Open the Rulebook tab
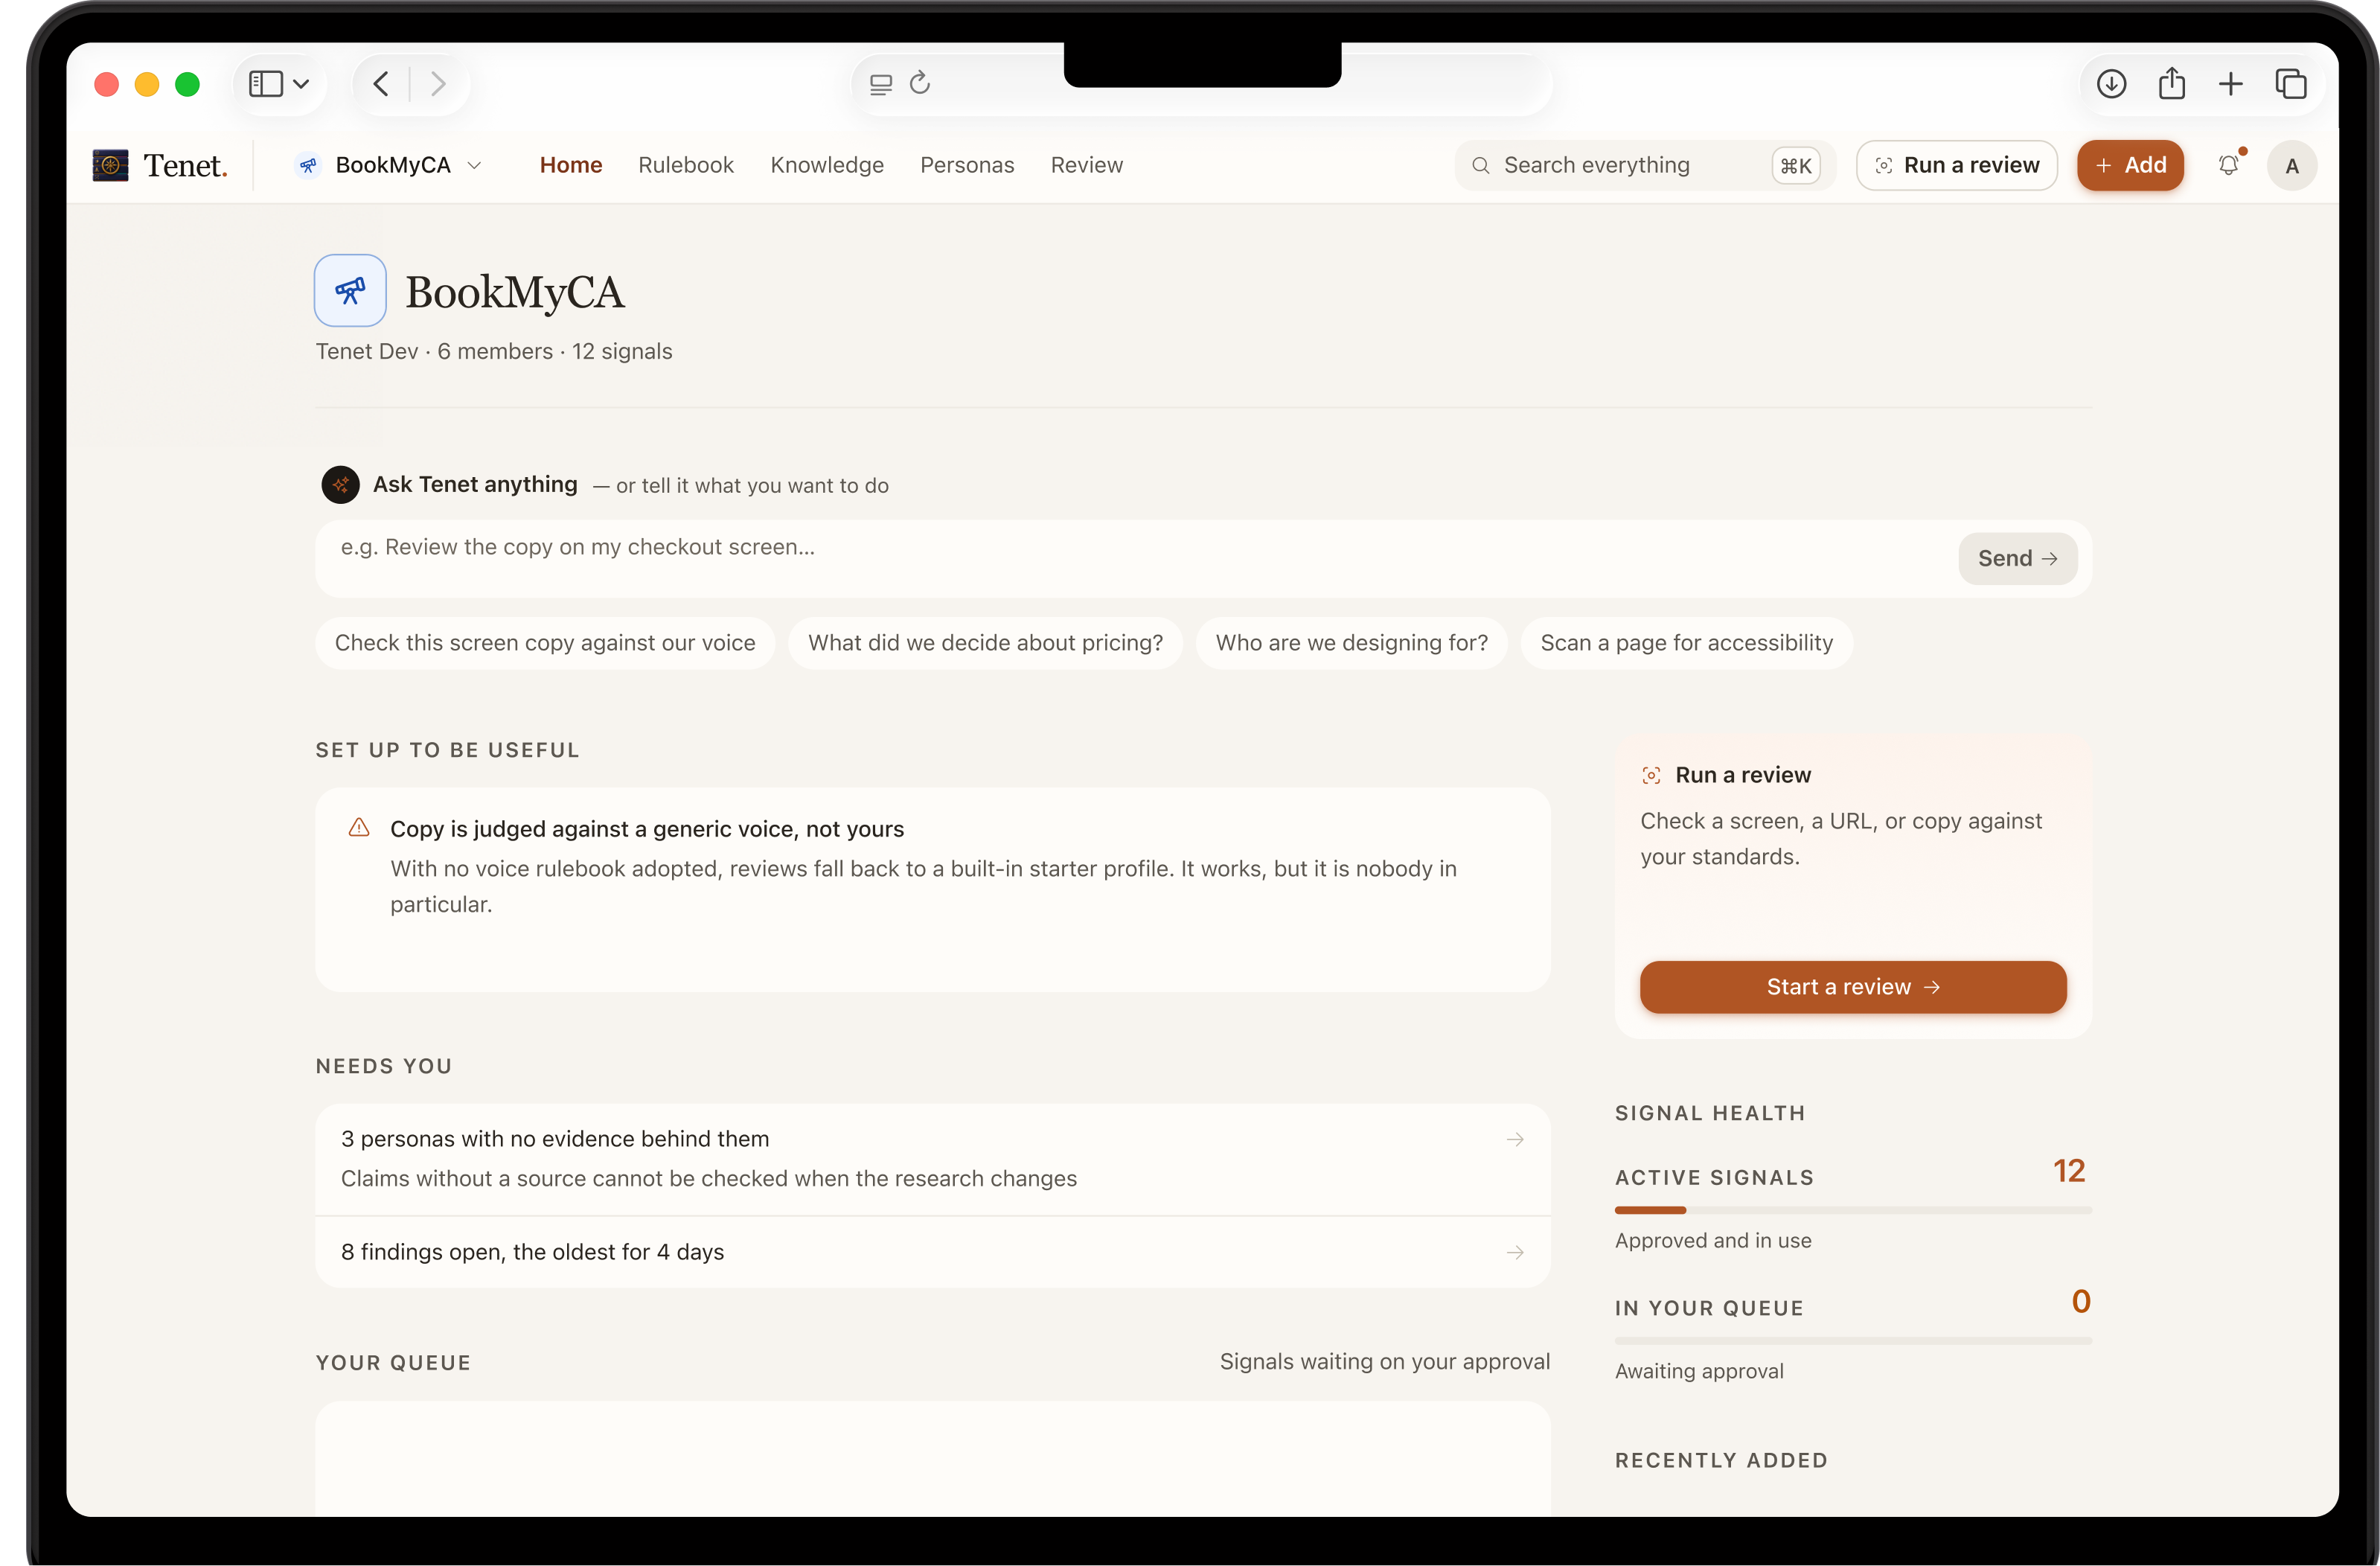This screenshot has width=2380, height=1566. [x=686, y=165]
